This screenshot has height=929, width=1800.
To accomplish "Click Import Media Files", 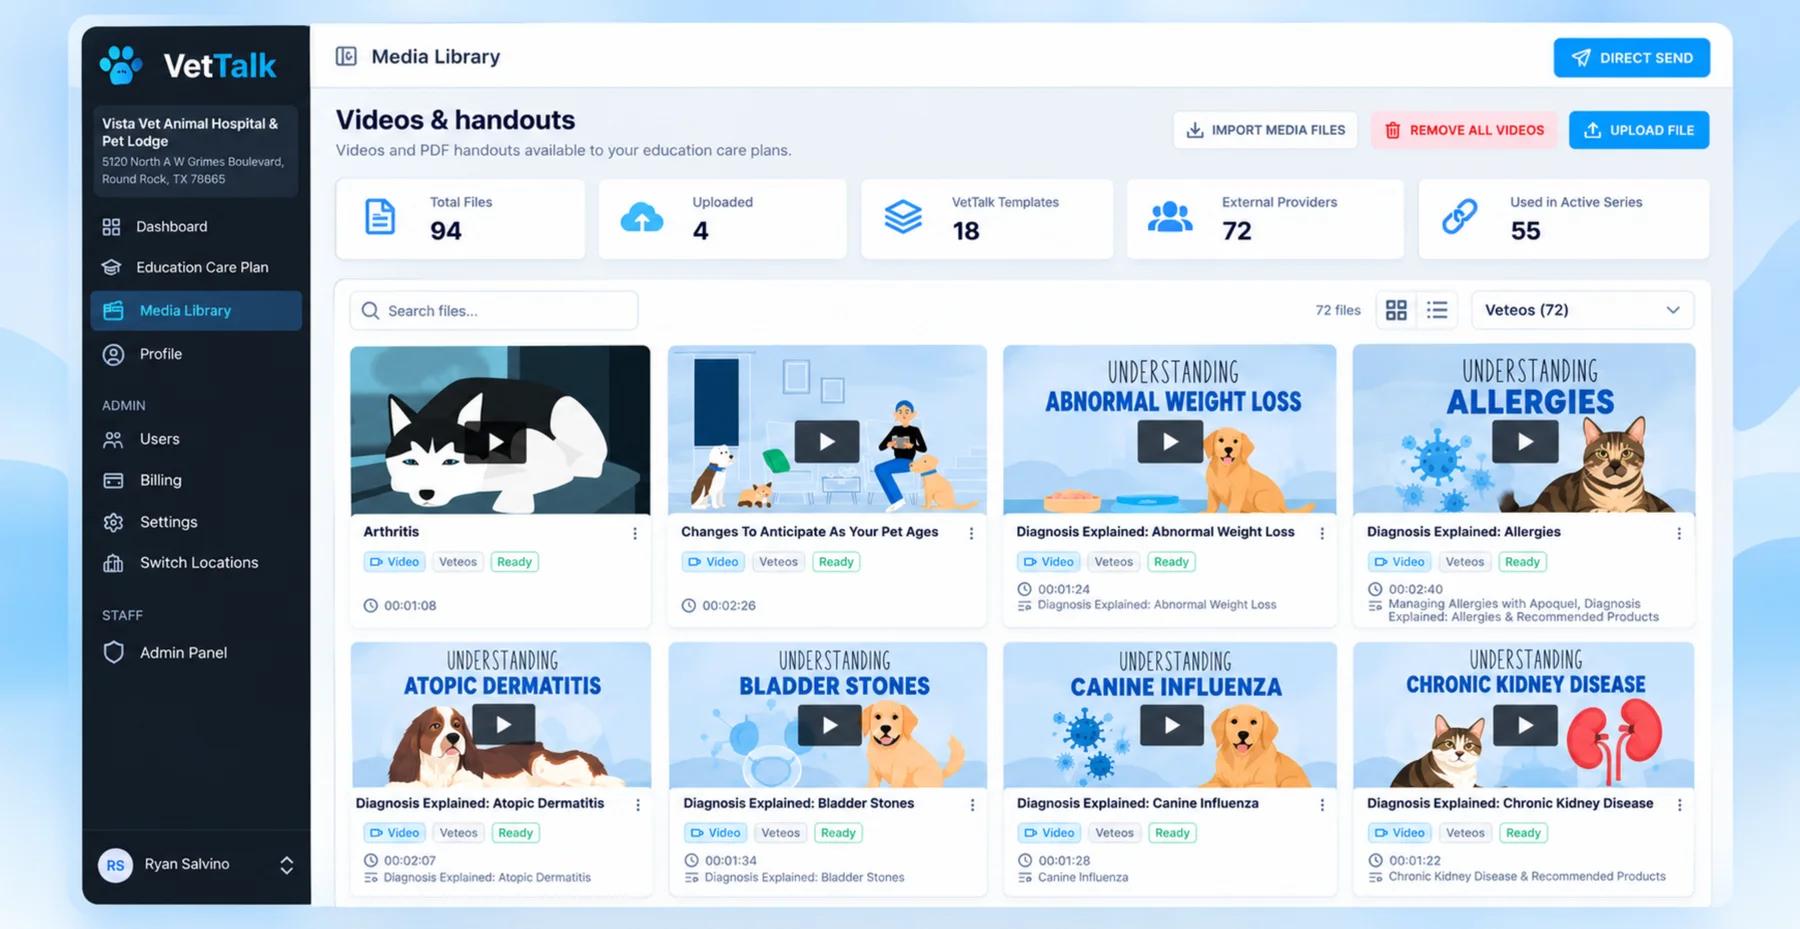I will pyautogui.click(x=1265, y=130).
